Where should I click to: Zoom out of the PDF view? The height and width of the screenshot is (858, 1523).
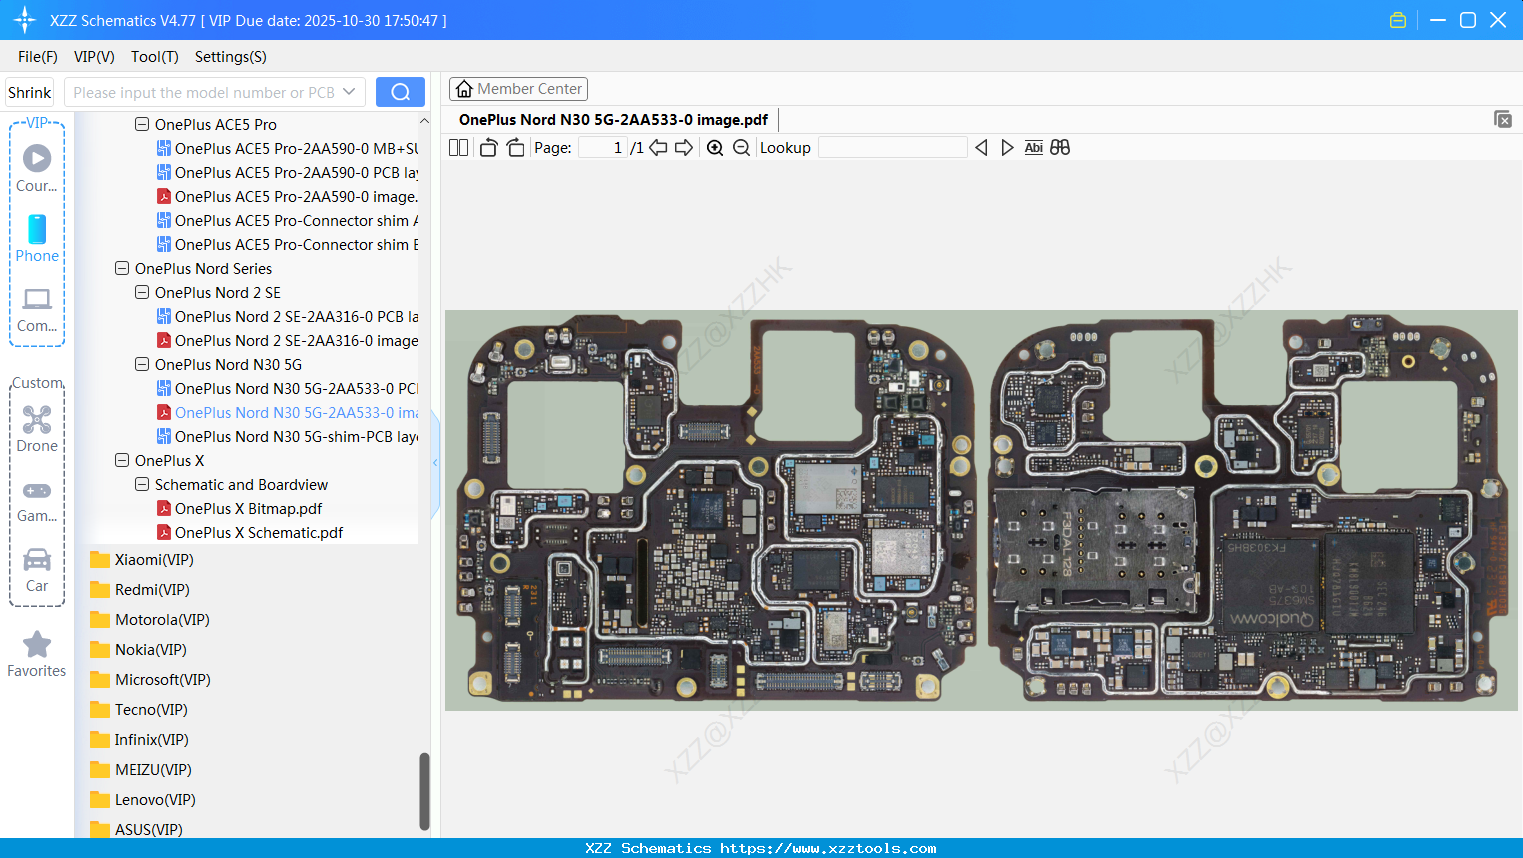(741, 147)
